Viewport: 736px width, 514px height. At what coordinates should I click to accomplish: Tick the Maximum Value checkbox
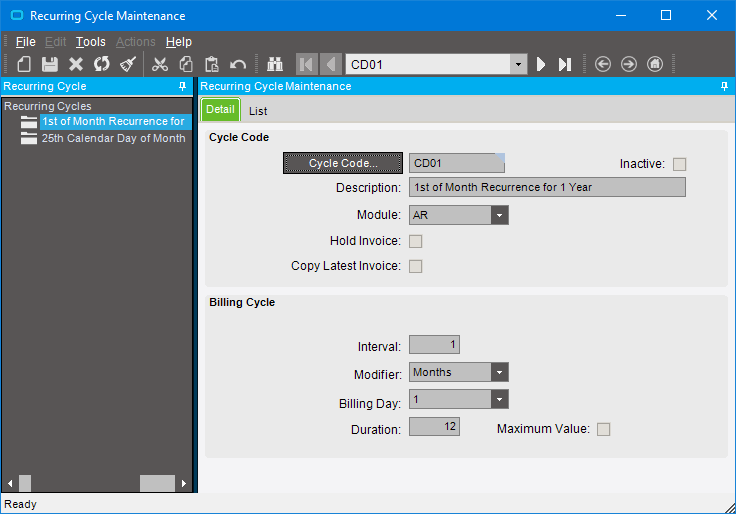pos(603,430)
